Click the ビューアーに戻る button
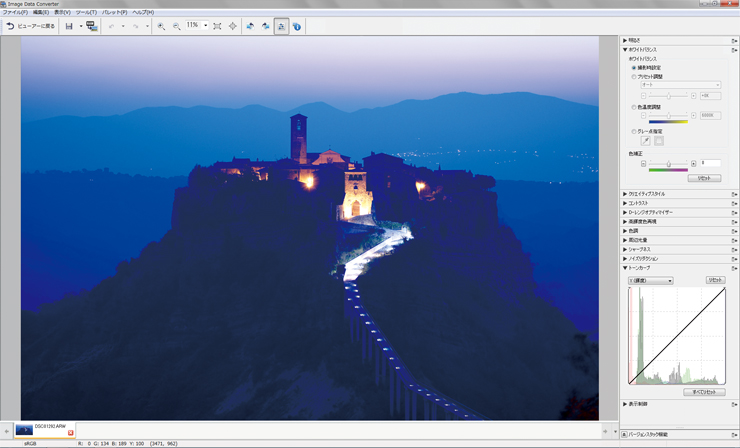740x448 pixels. pos(30,26)
